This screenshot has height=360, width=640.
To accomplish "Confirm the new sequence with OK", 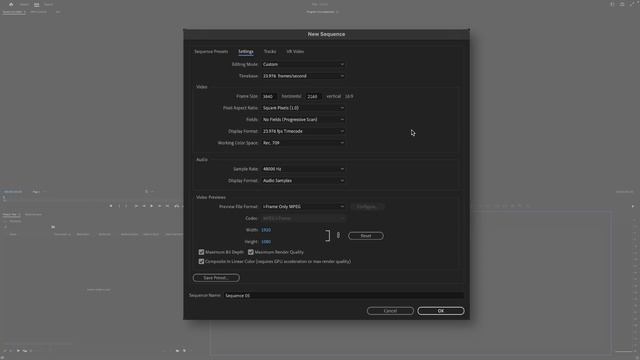I will click(x=441, y=311).
